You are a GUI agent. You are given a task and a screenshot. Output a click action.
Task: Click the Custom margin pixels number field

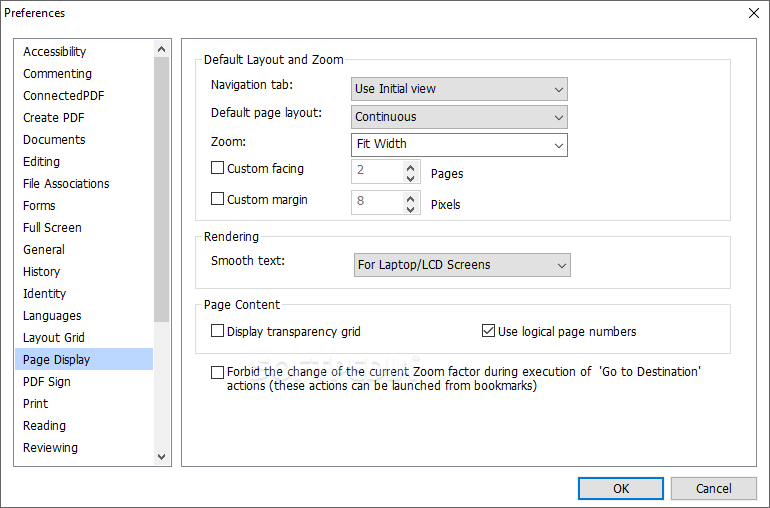point(378,202)
